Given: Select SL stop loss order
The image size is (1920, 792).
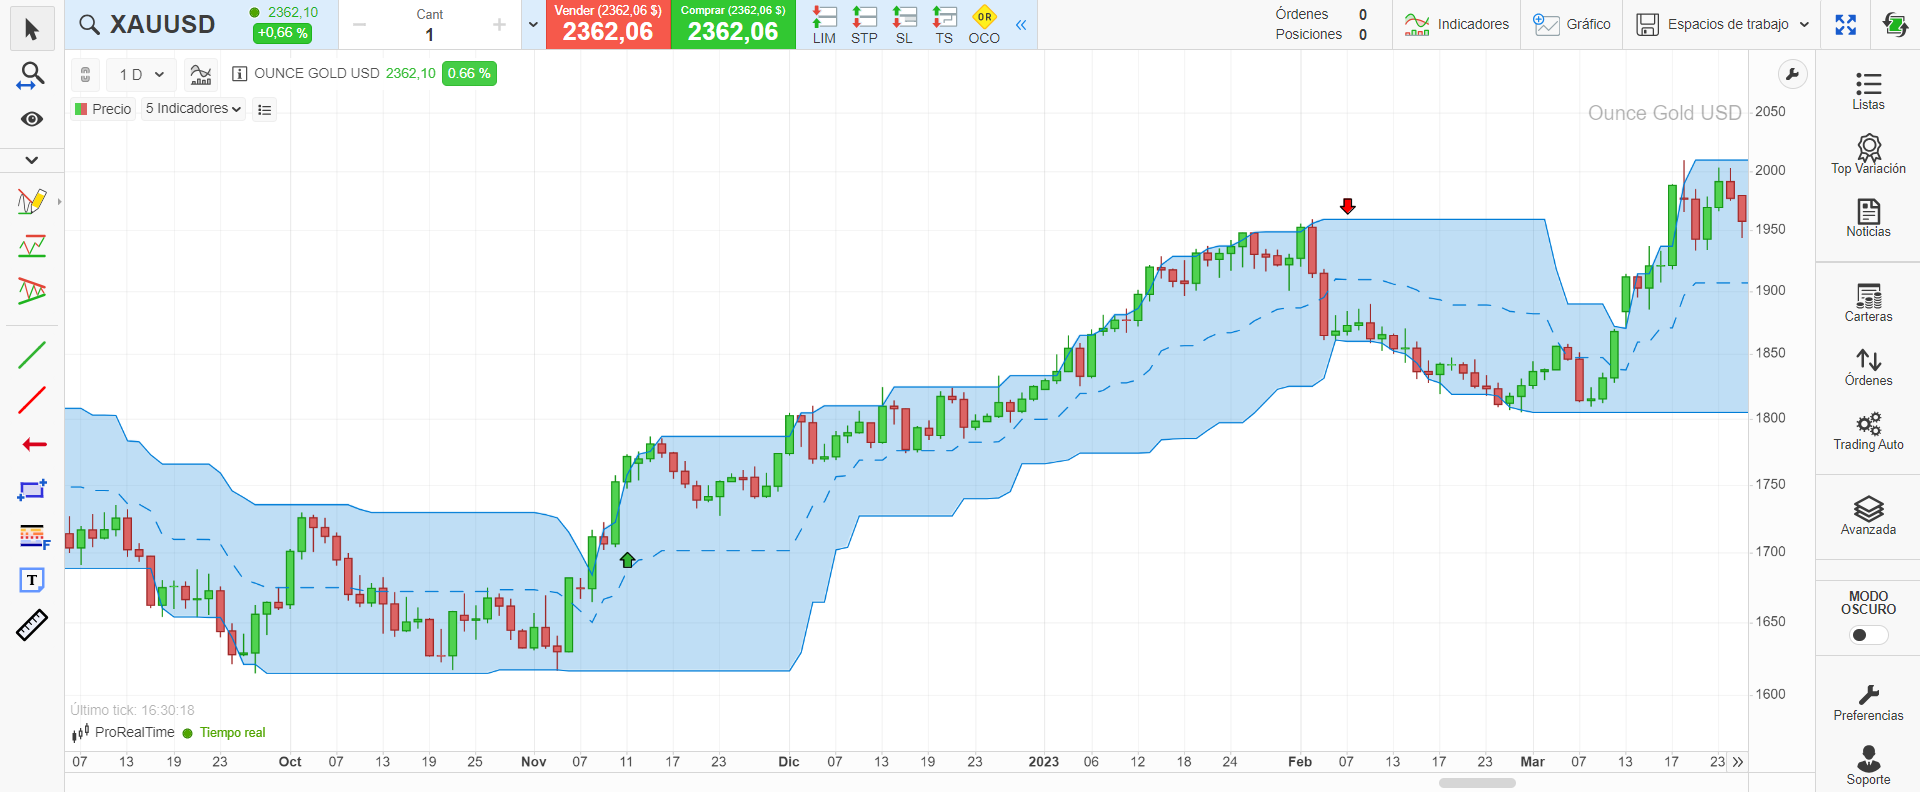Looking at the screenshot, I should [904, 25].
